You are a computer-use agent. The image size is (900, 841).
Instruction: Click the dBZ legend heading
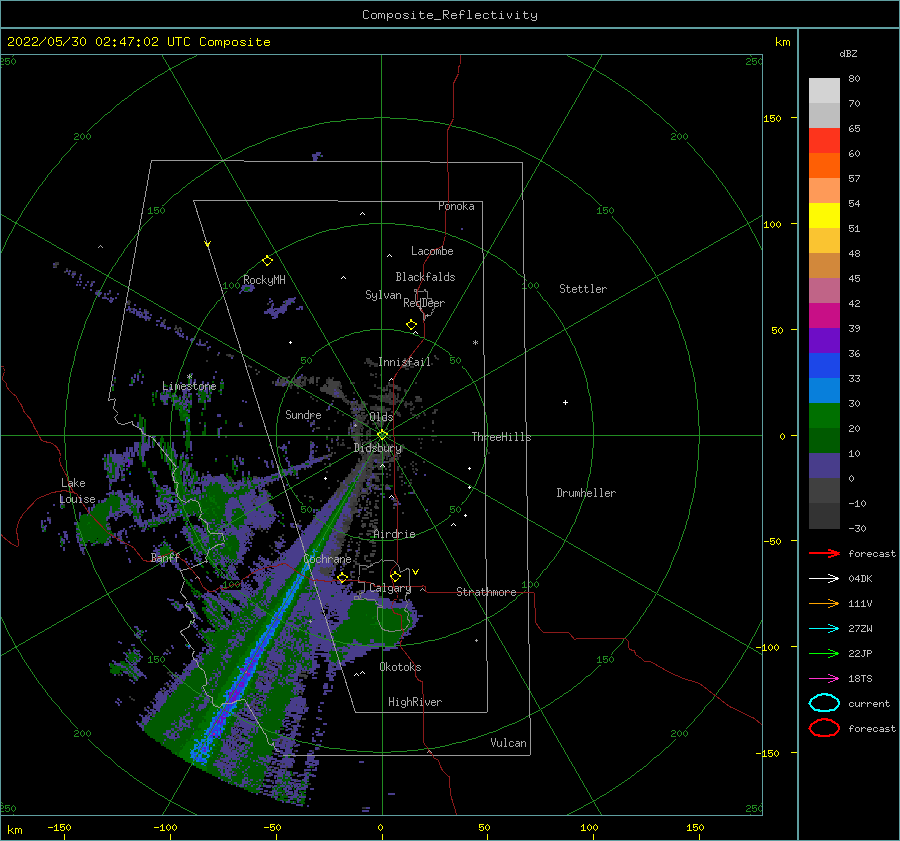(x=848, y=53)
